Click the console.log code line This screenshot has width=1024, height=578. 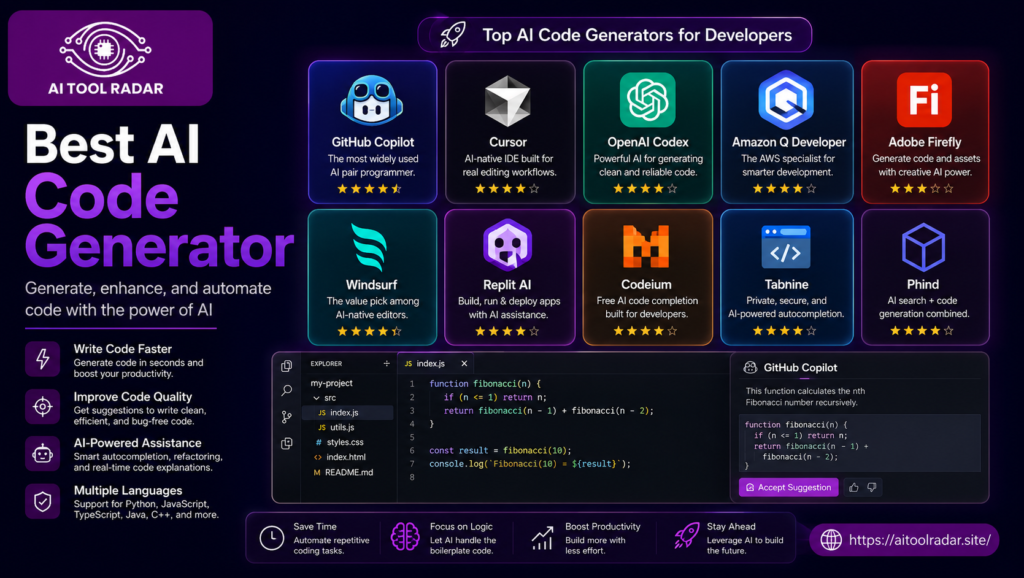(x=530, y=464)
